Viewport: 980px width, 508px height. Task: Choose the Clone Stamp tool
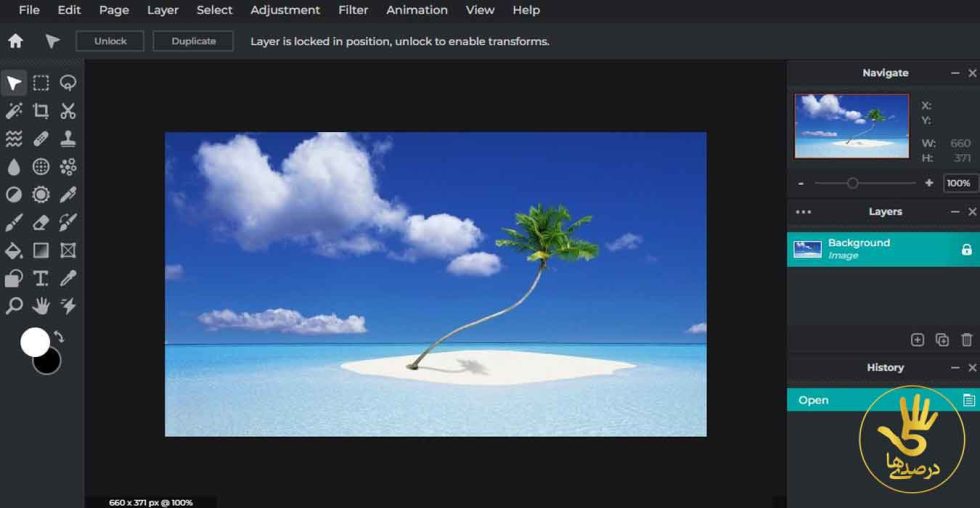tap(68, 139)
